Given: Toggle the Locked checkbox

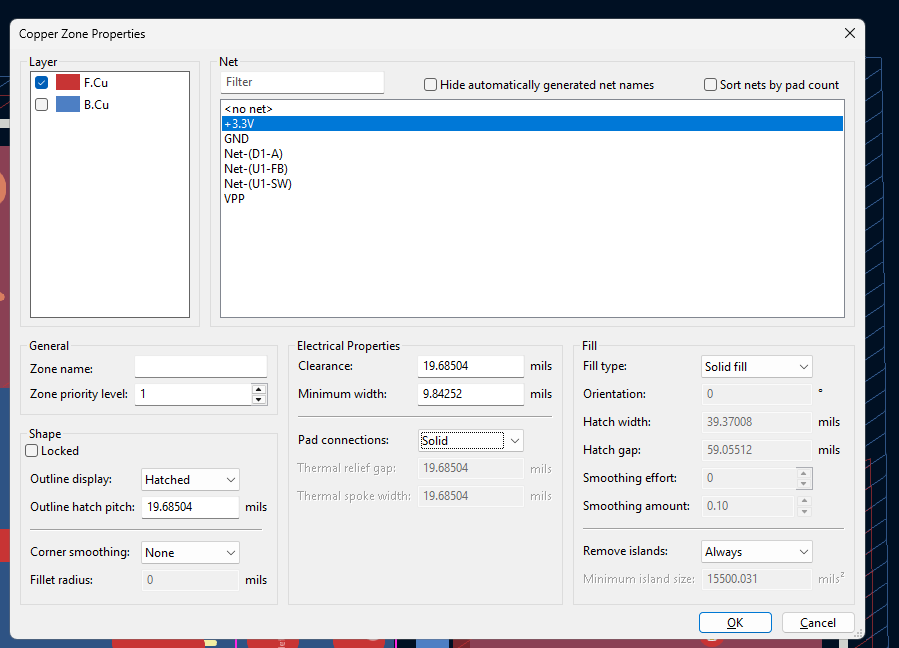Looking at the screenshot, I should tap(33, 451).
